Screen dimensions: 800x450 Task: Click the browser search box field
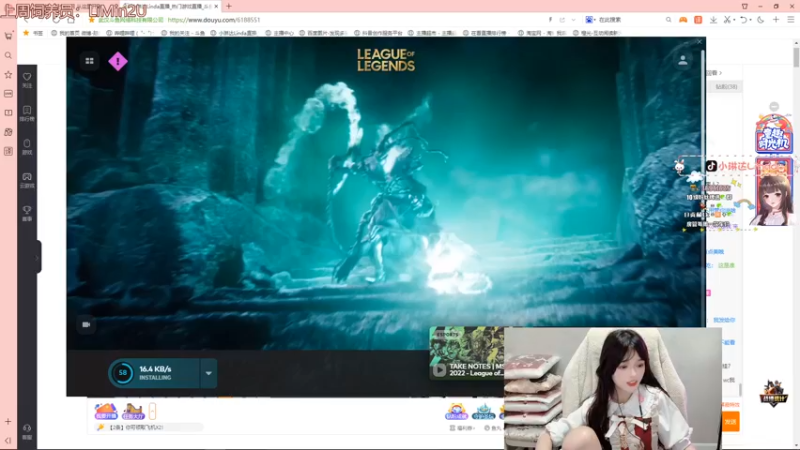point(630,20)
